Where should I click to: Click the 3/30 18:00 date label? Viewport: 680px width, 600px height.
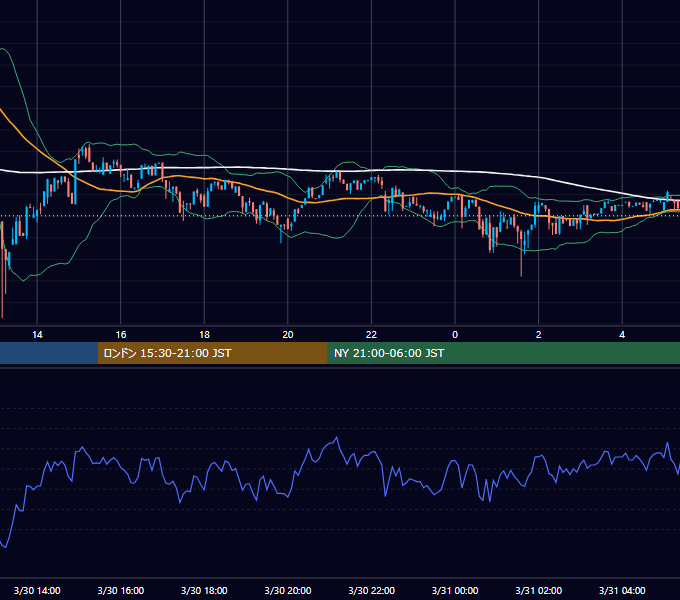tap(204, 590)
